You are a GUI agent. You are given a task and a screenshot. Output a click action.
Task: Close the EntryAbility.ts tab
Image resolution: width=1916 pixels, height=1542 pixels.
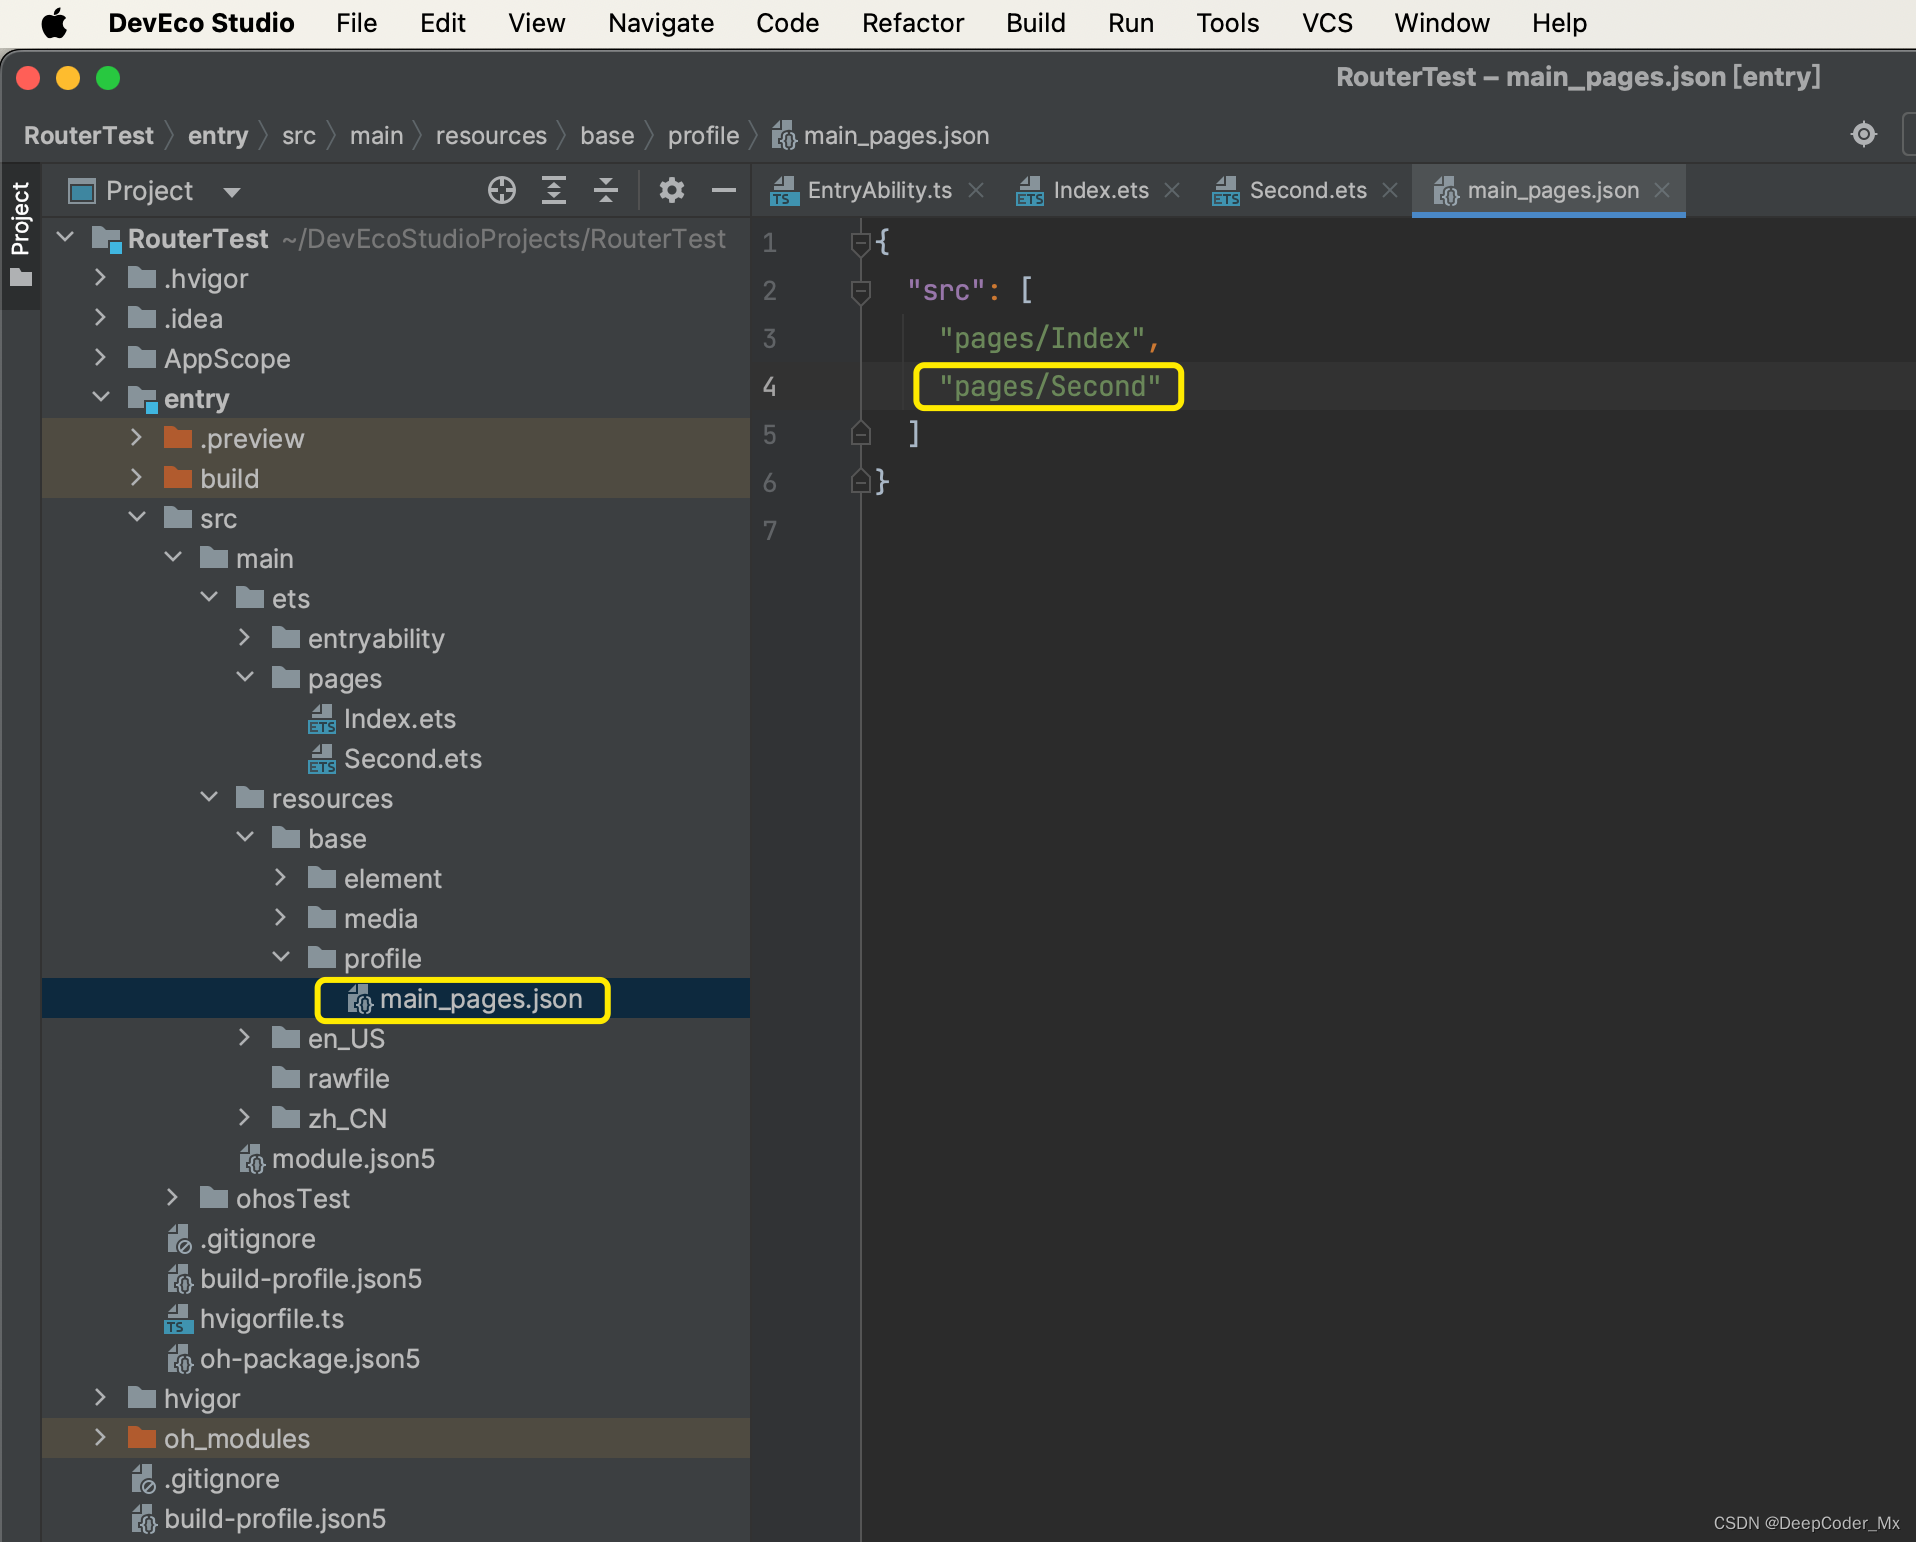[977, 190]
